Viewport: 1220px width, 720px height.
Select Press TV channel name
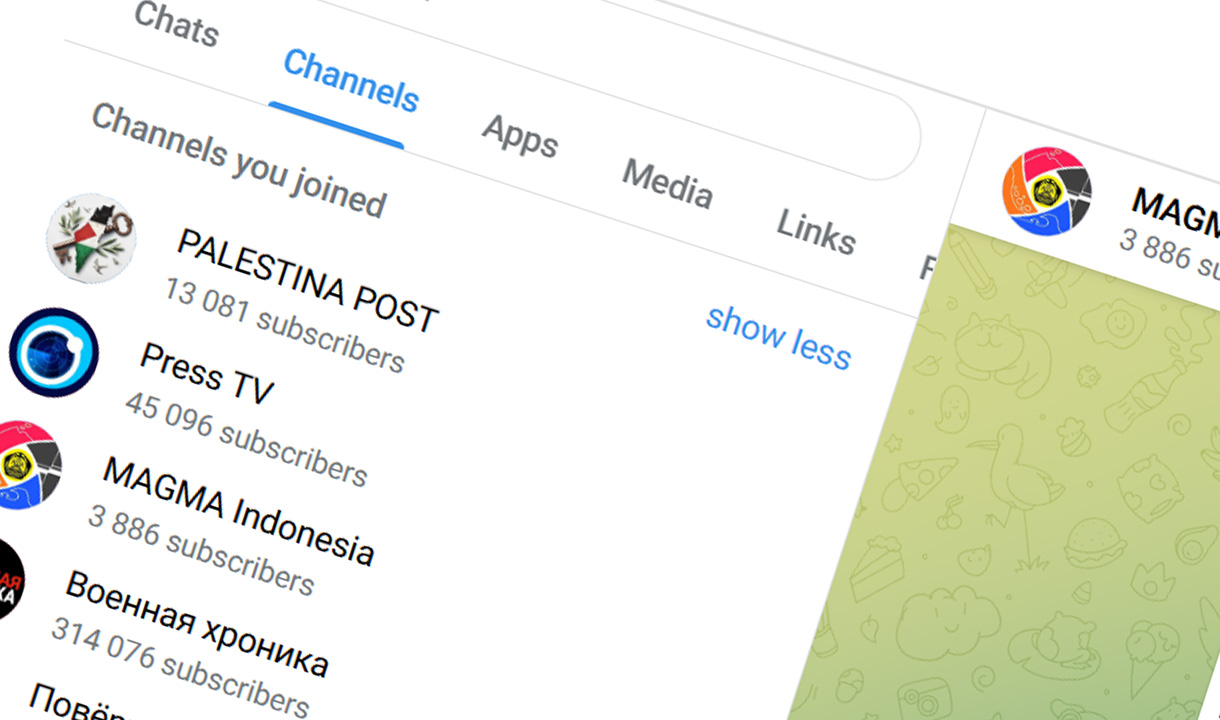click(207, 374)
